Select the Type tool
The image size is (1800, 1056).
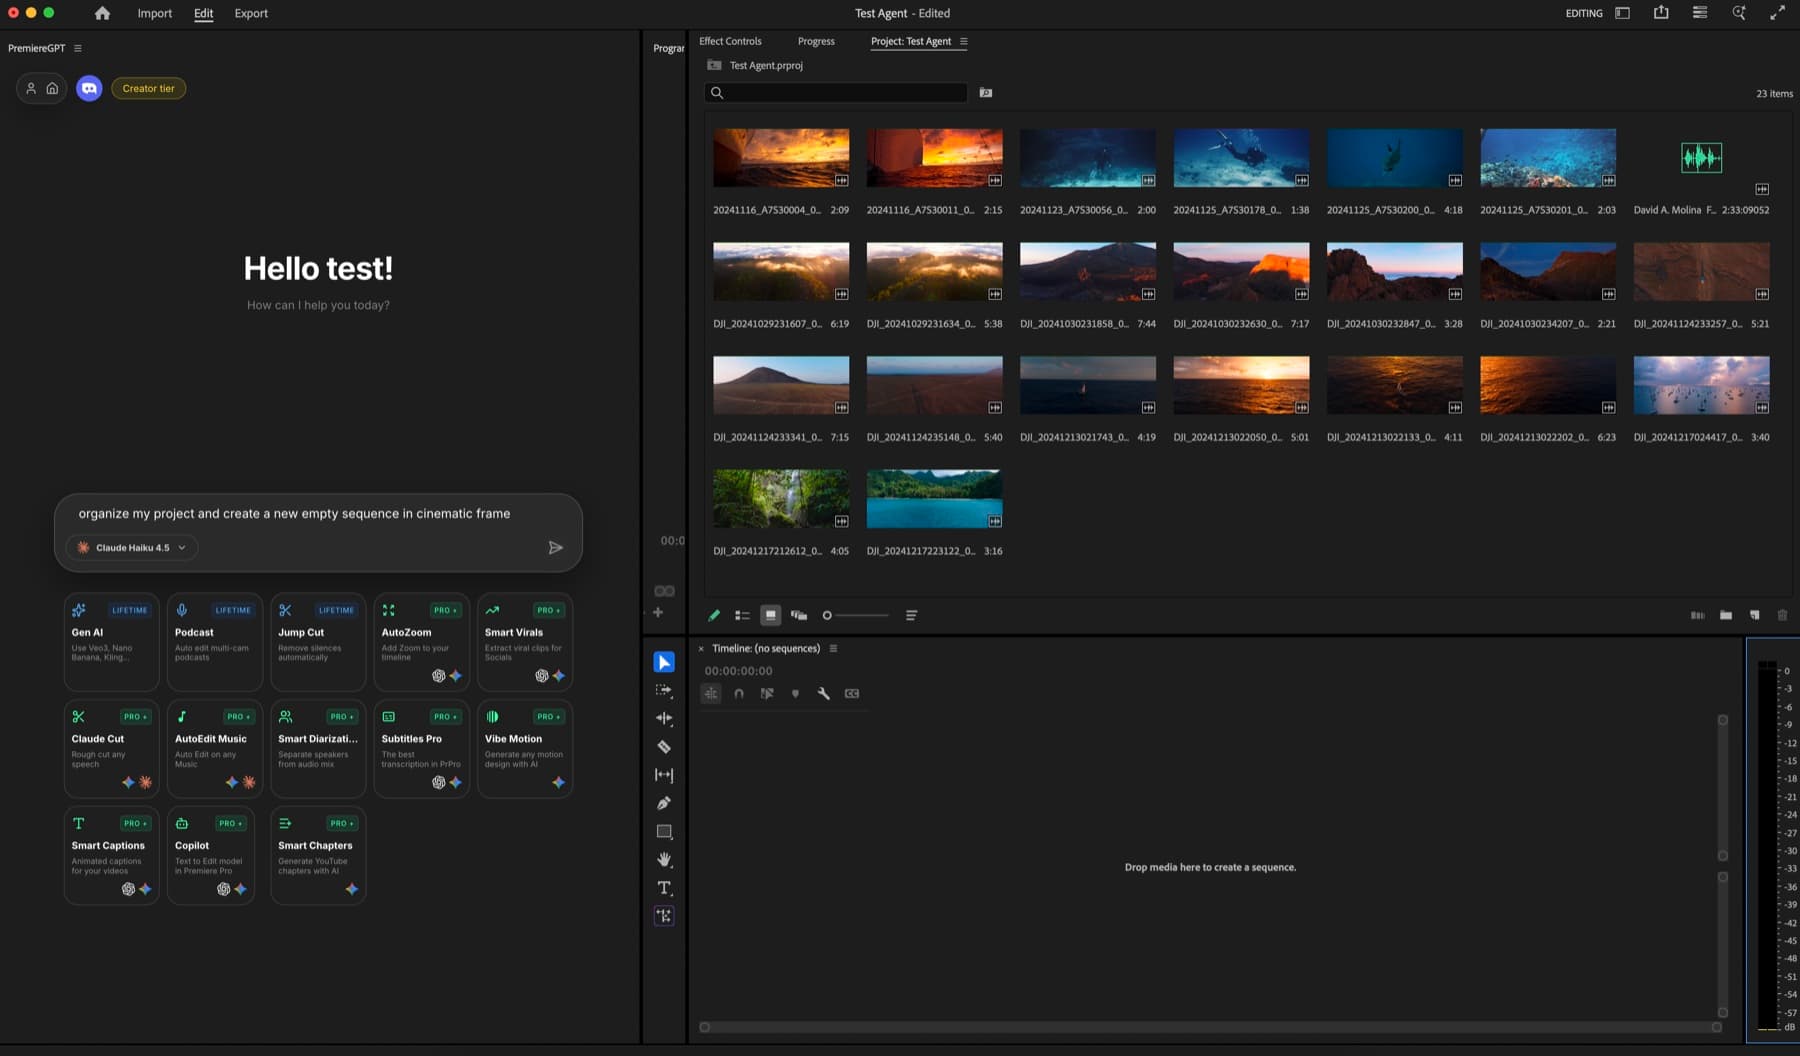[664, 887]
